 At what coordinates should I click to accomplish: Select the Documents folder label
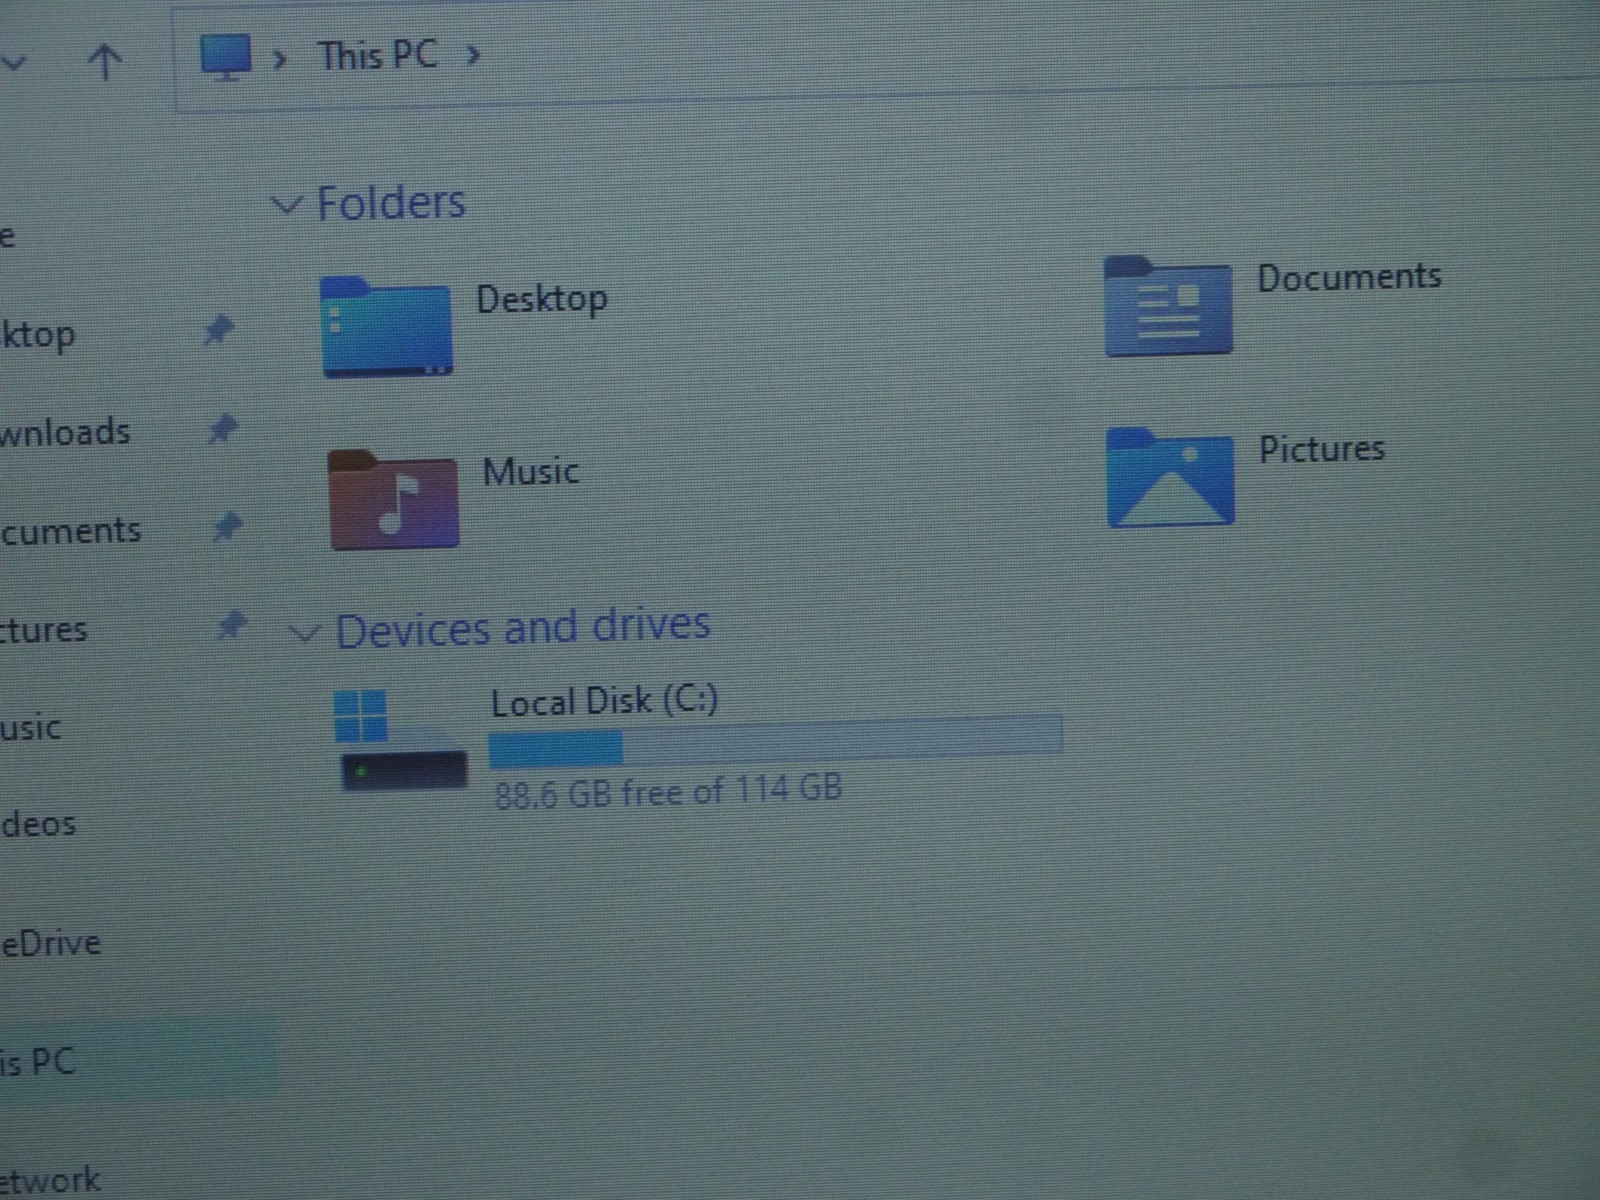click(x=1349, y=277)
